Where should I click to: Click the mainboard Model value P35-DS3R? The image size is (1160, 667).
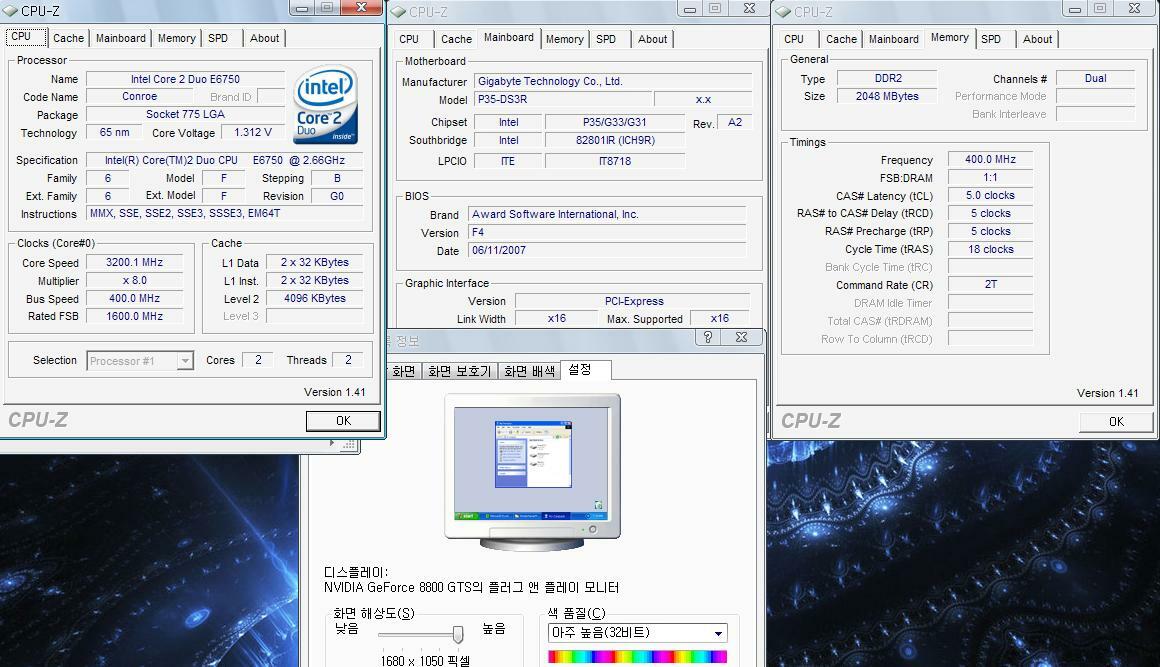coord(564,99)
